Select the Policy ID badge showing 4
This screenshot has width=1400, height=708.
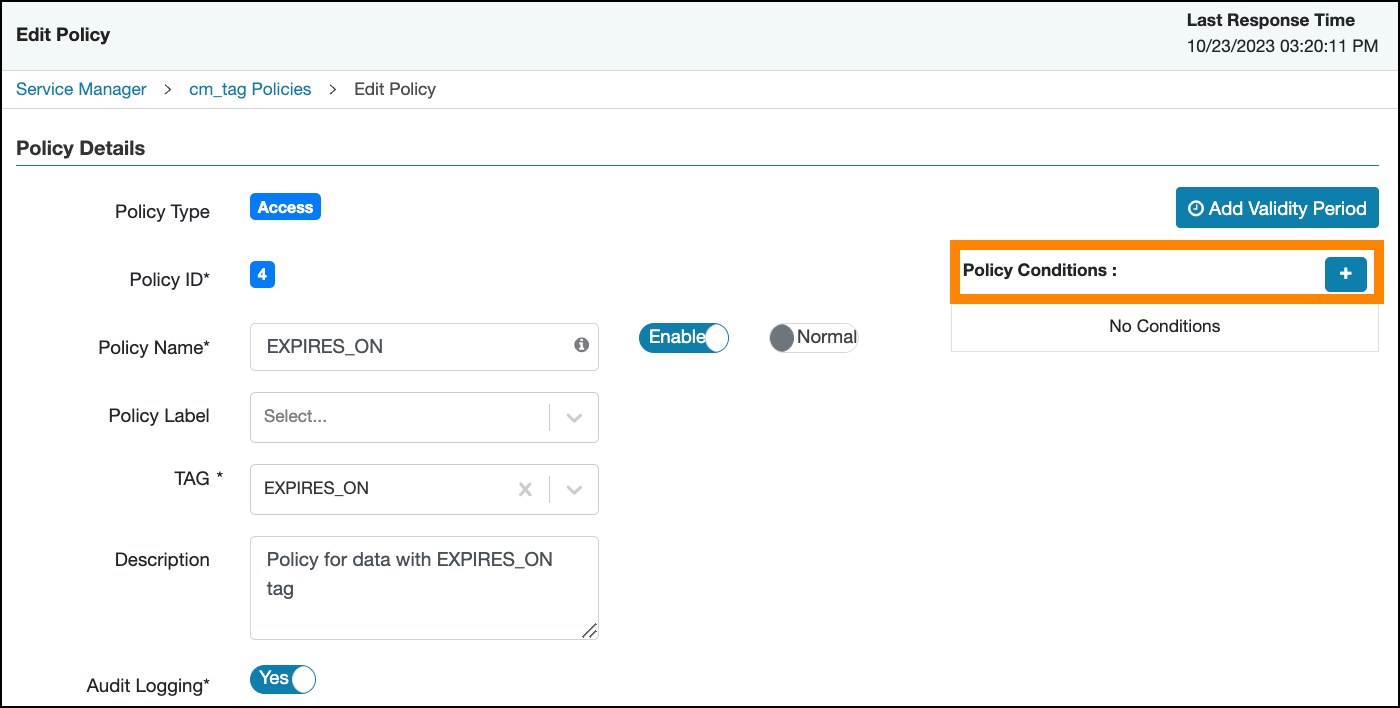(262, 275)
